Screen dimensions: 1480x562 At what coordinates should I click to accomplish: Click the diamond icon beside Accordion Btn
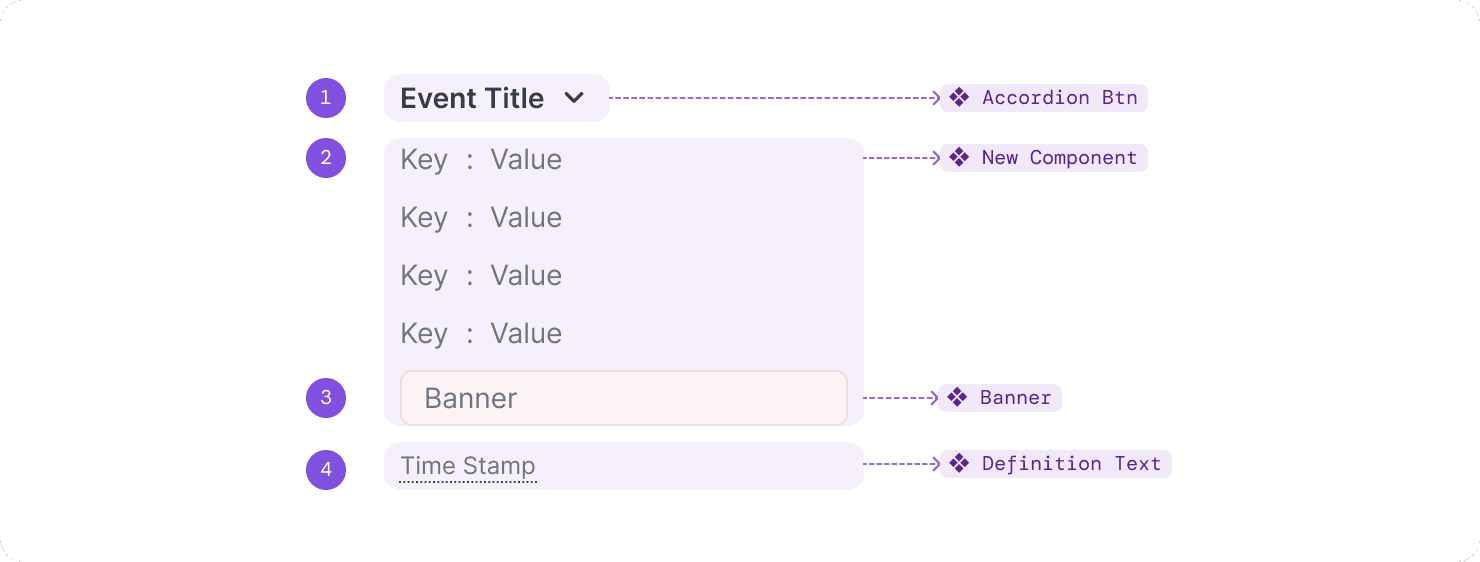(x=959, y=98)
